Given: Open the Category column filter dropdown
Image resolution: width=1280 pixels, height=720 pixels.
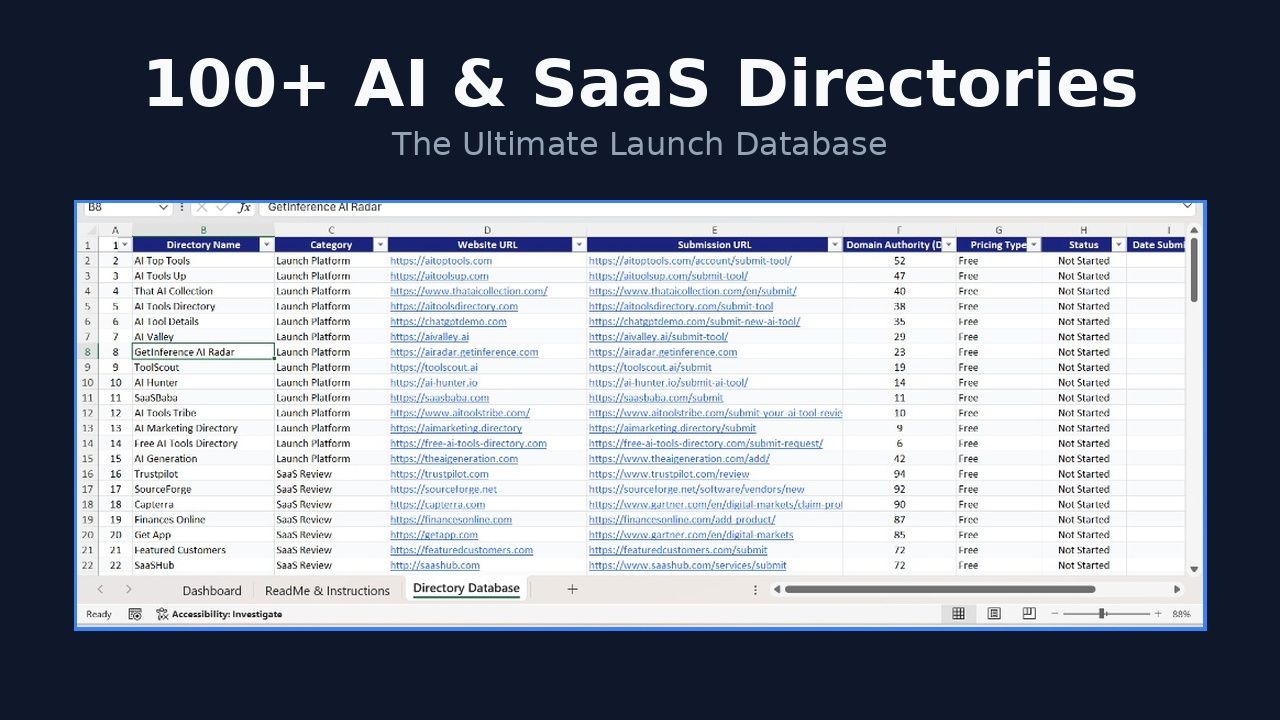Looking at the screenshot, I should coord(380,245).
